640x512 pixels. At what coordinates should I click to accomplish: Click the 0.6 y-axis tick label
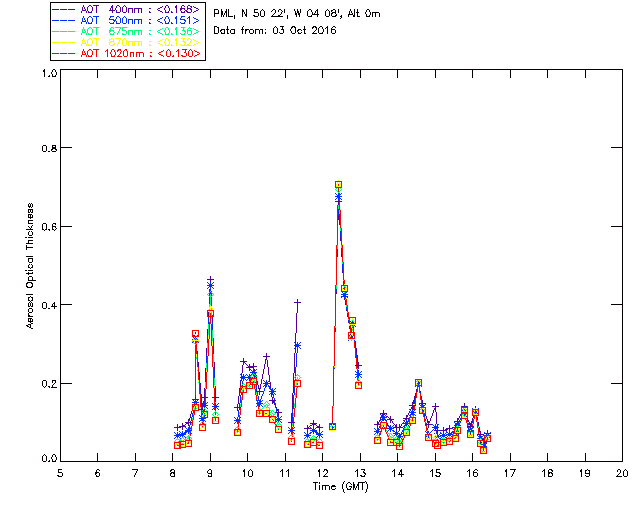pos(49,227)
